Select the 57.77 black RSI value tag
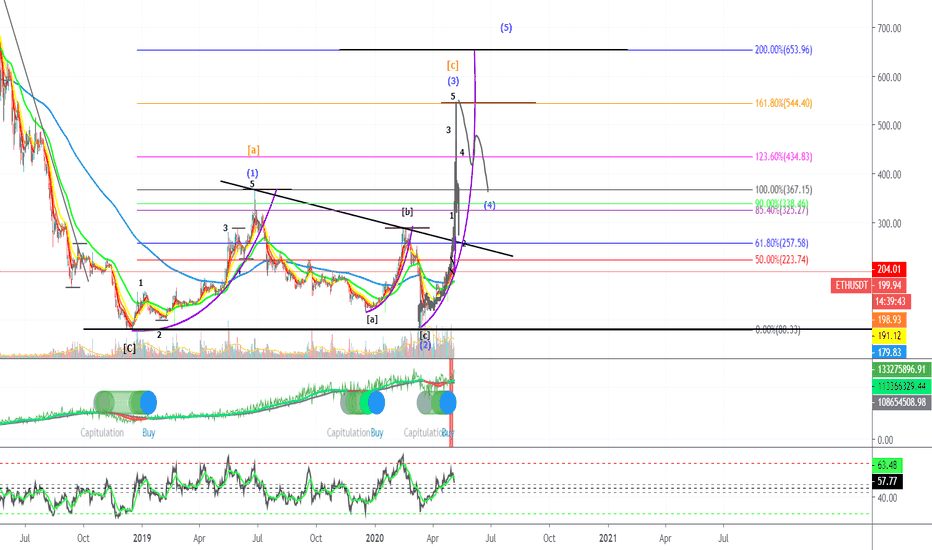Viewport: 932px width, 550px height. pos(887,482)
